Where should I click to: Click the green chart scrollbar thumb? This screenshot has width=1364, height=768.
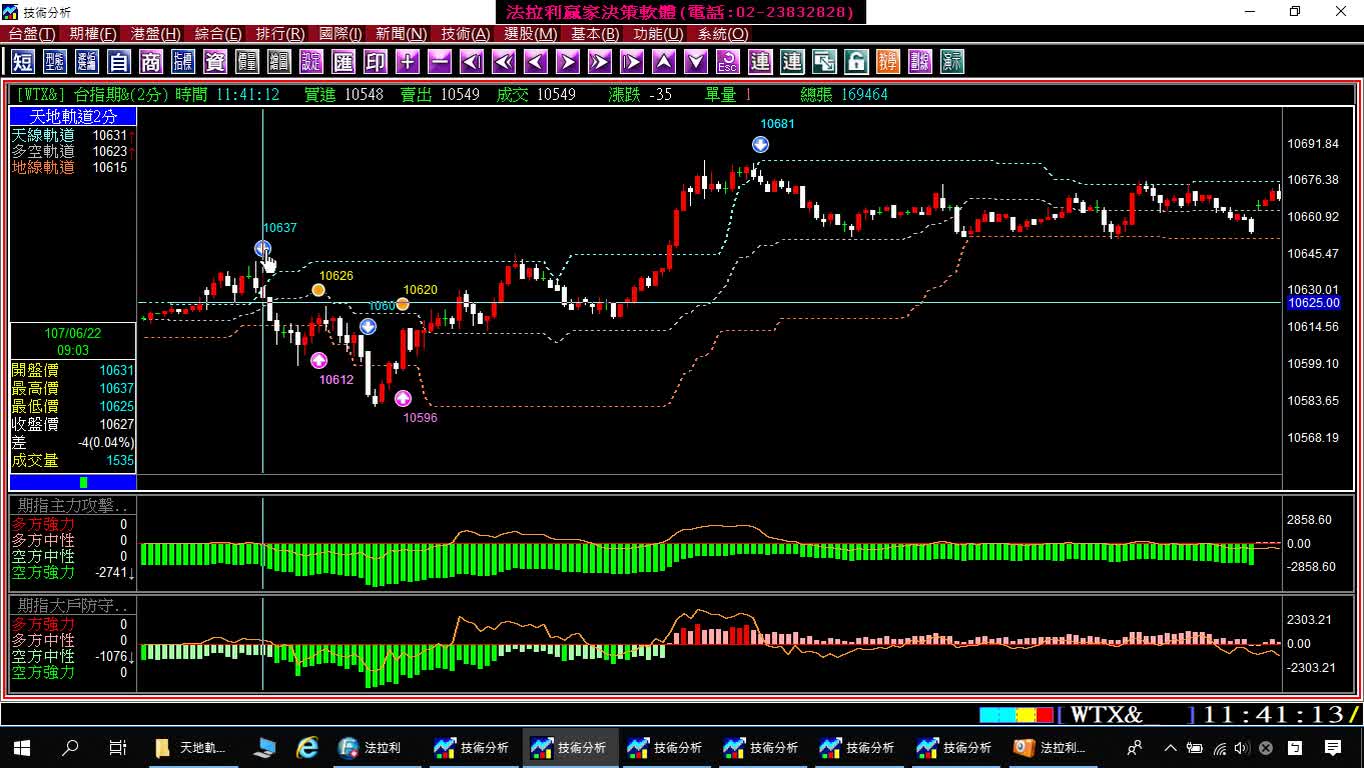coord(84,482)
